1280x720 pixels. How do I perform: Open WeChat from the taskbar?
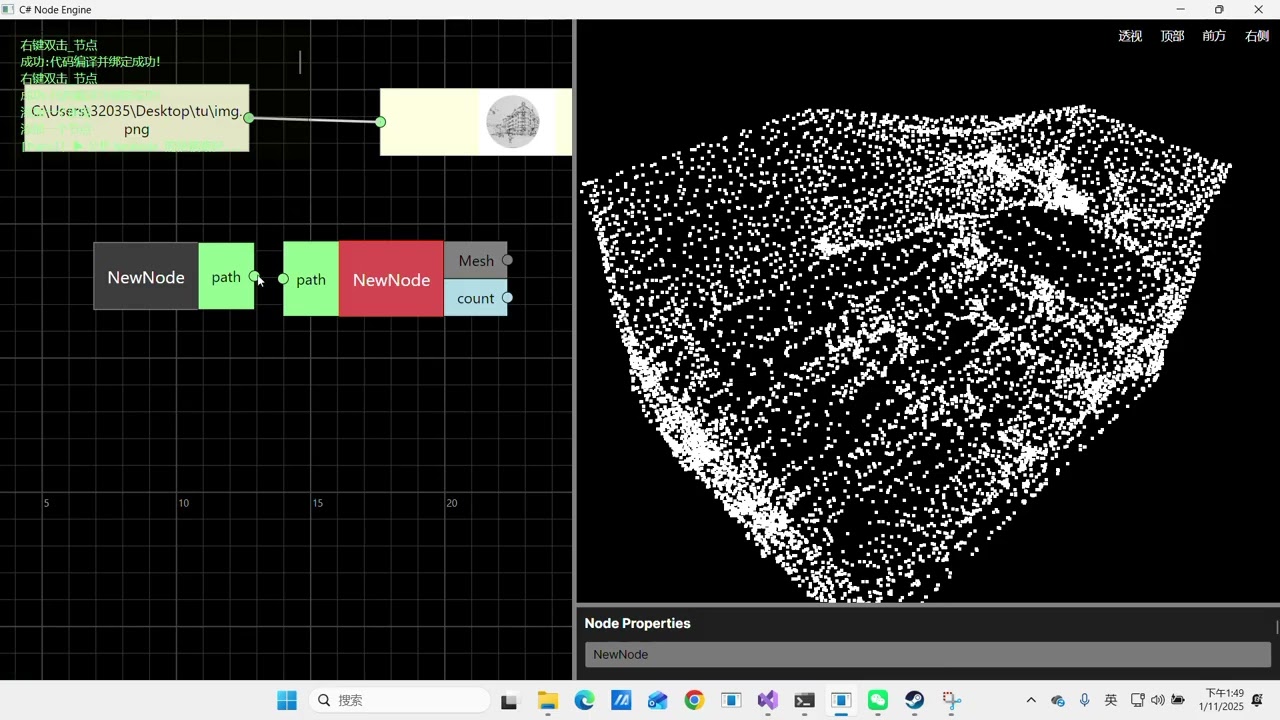click(878, 700)
